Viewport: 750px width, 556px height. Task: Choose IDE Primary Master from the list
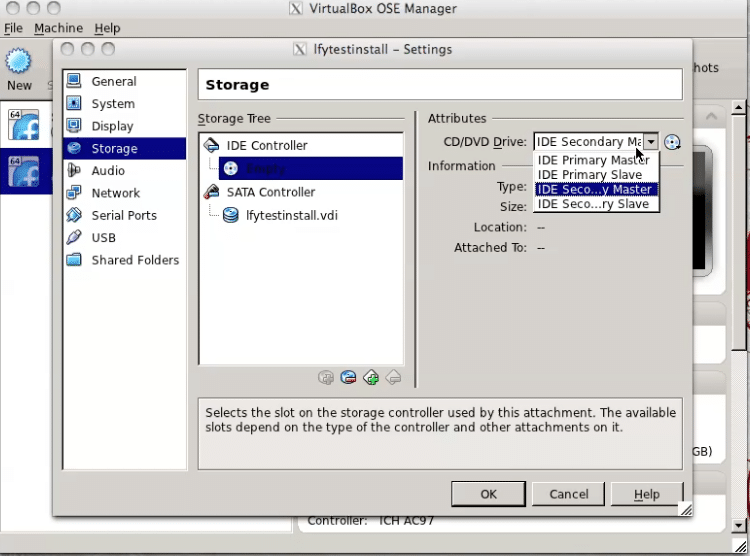pos(594,160)
